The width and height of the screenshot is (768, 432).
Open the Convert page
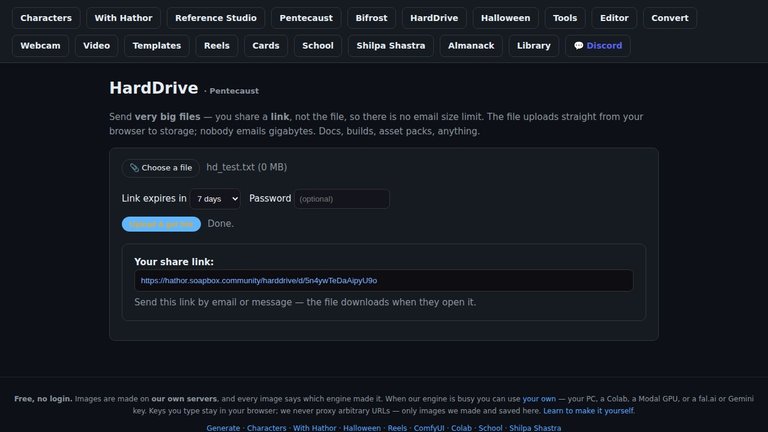(670, 18)
